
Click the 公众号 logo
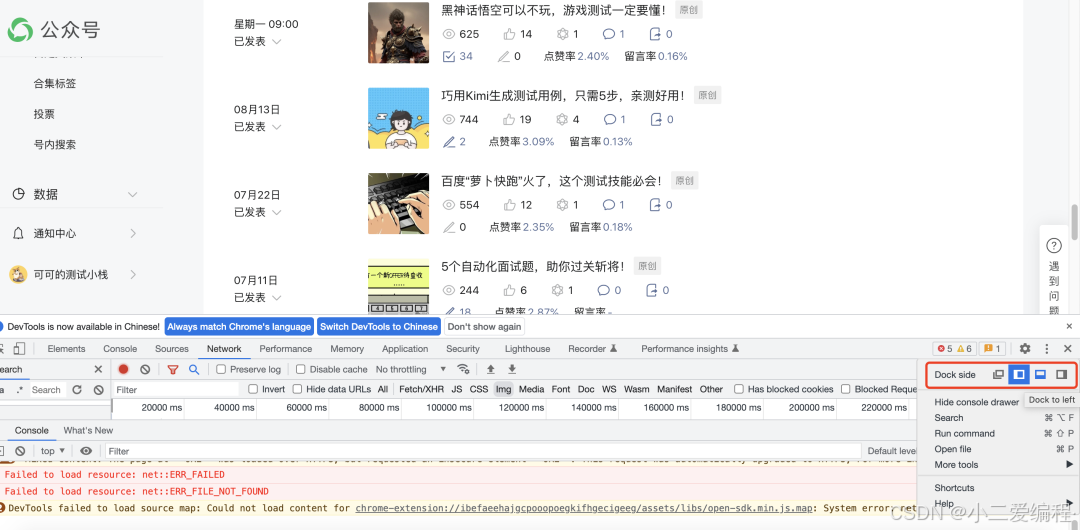coord(54,30)
